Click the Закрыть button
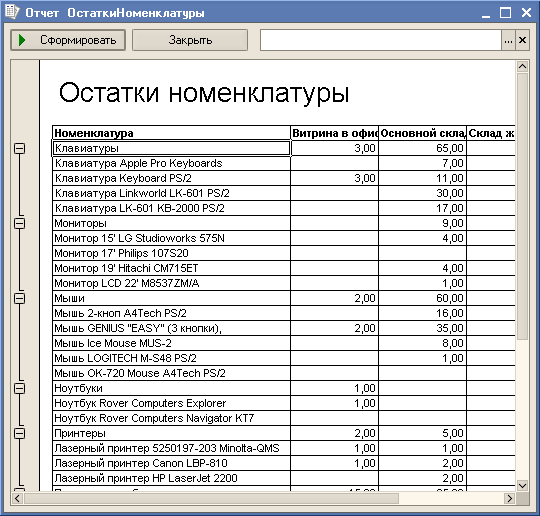 click(x=190, y=40)
